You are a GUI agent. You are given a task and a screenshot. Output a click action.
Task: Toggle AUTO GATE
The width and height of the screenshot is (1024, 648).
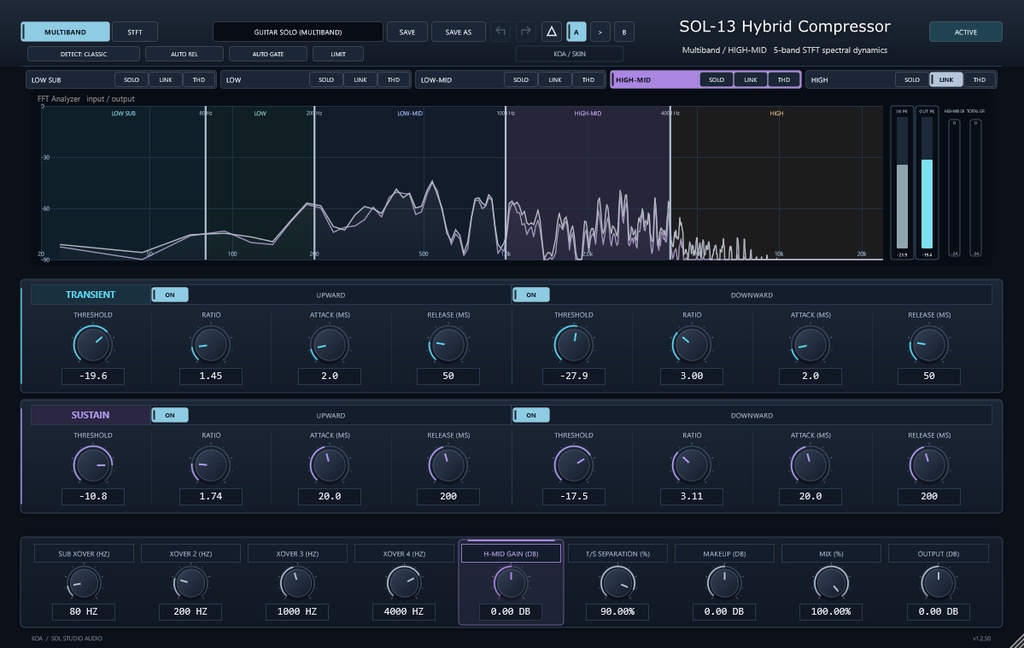(268, 54)
